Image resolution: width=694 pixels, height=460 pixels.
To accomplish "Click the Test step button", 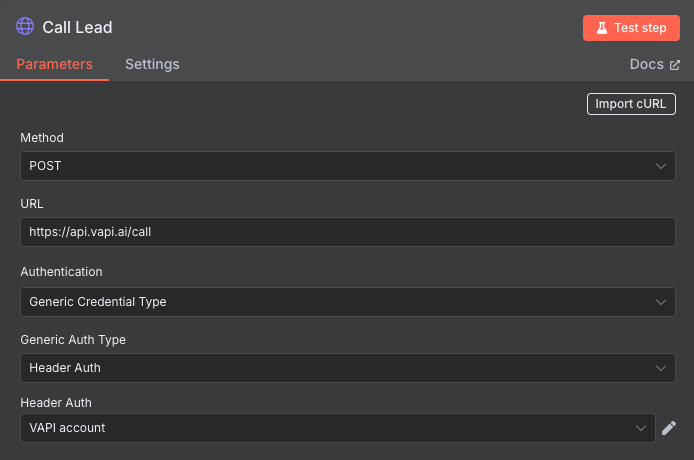I will pyautogui.click(x=631, y=28).
